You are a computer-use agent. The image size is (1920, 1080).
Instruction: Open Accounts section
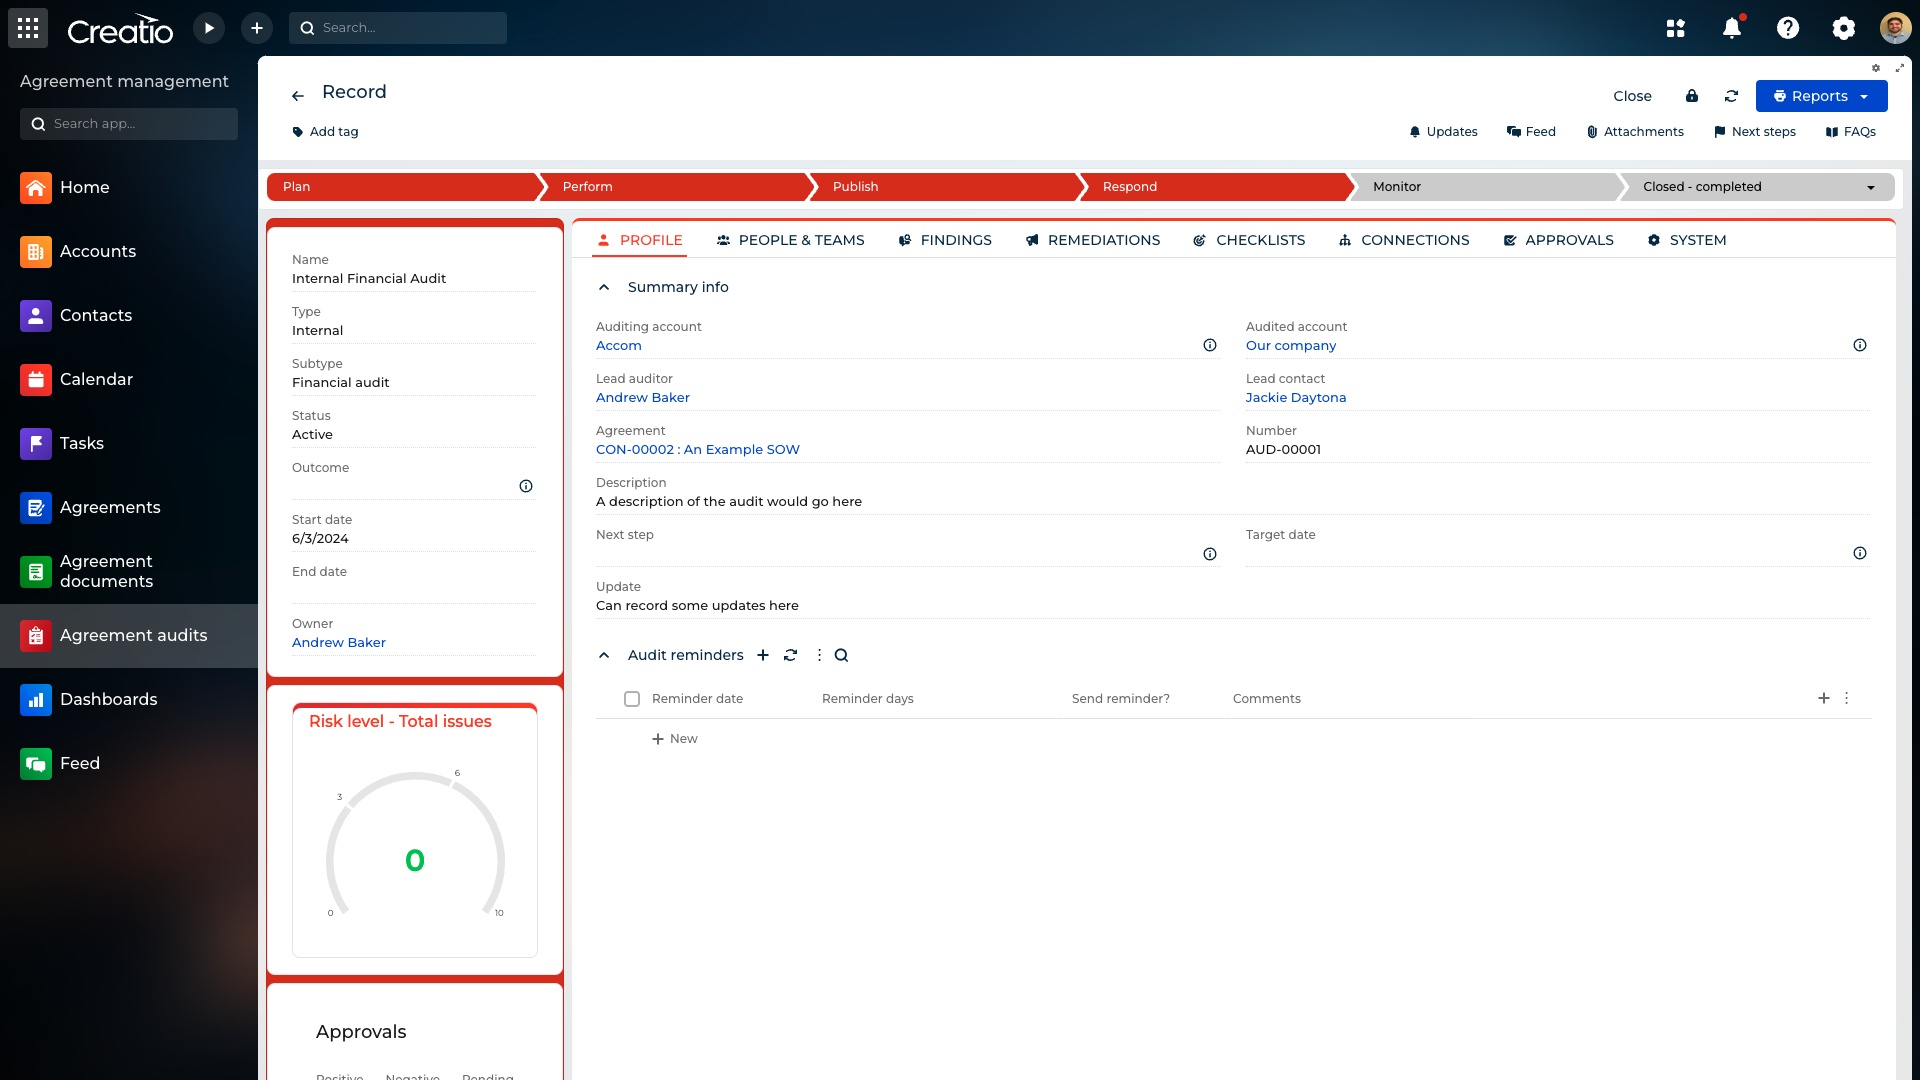[x=129, y=251]
